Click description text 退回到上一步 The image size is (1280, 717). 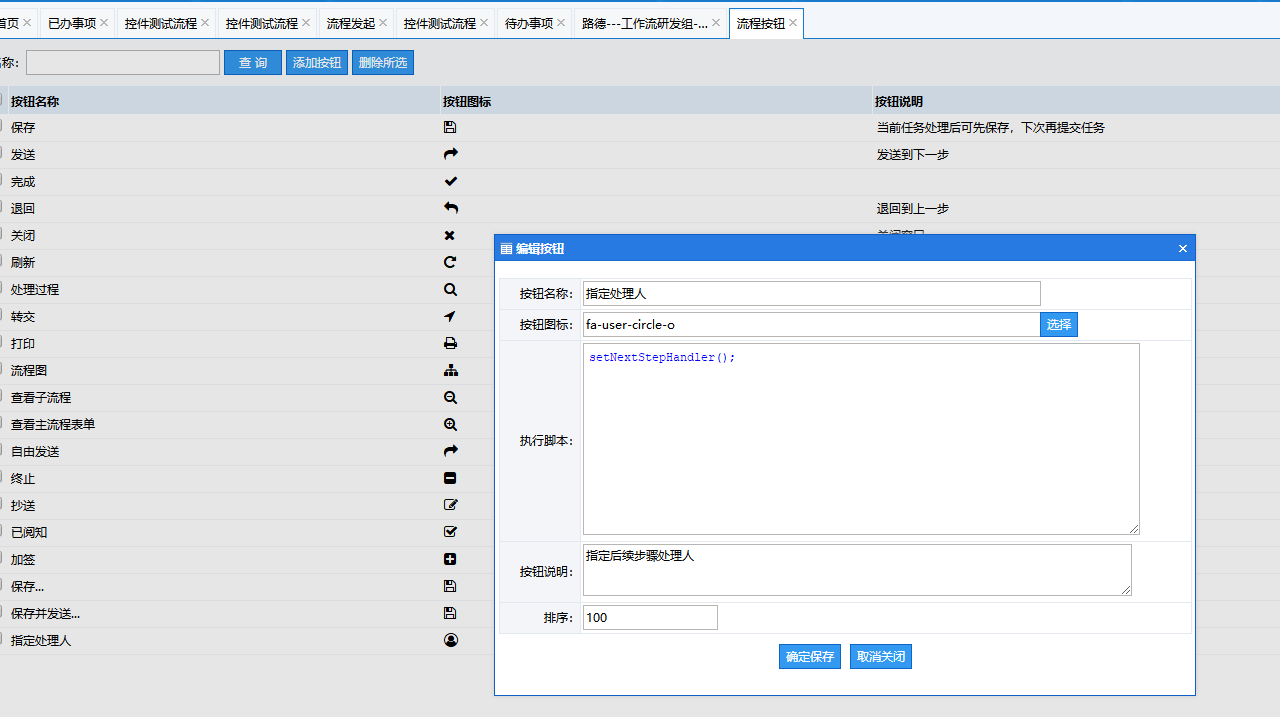pos(913,209)
